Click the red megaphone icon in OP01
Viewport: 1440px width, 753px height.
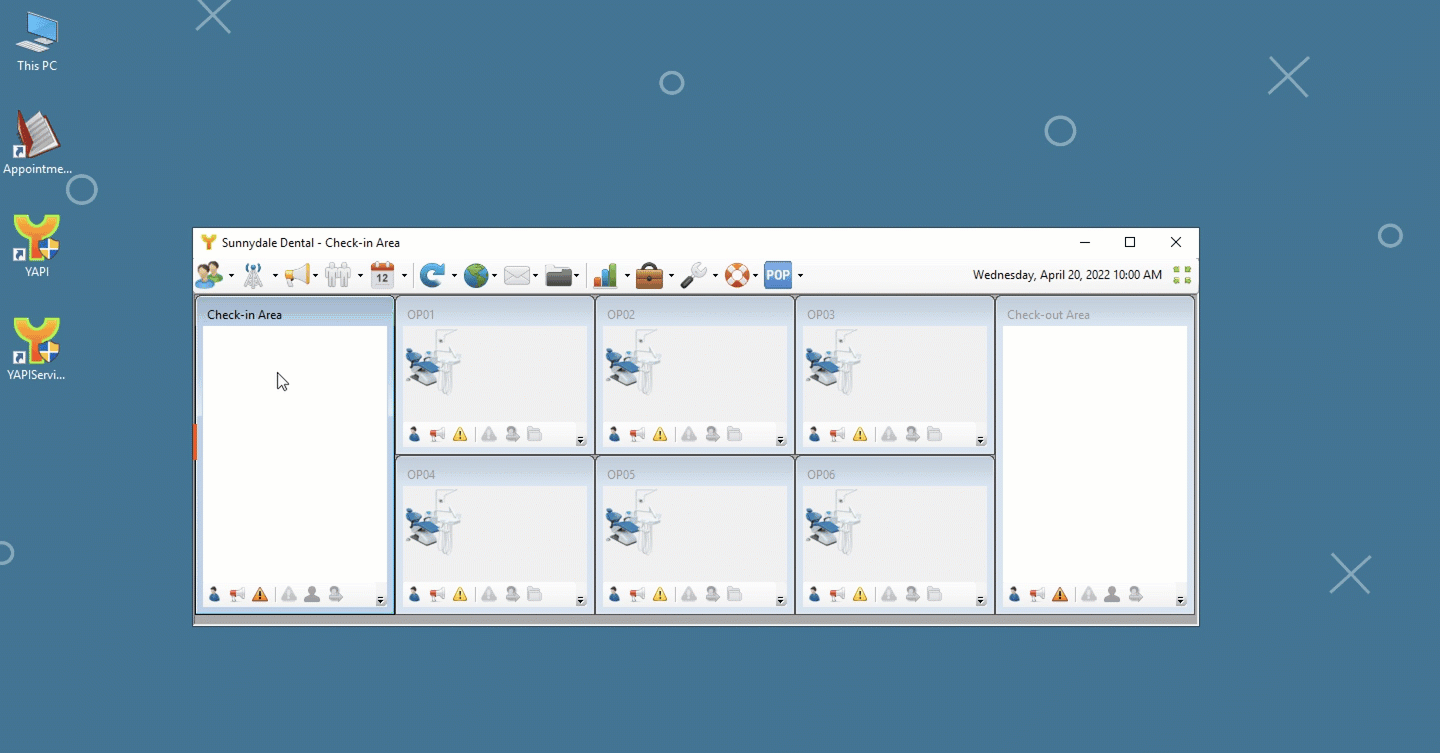click(437, 434)
